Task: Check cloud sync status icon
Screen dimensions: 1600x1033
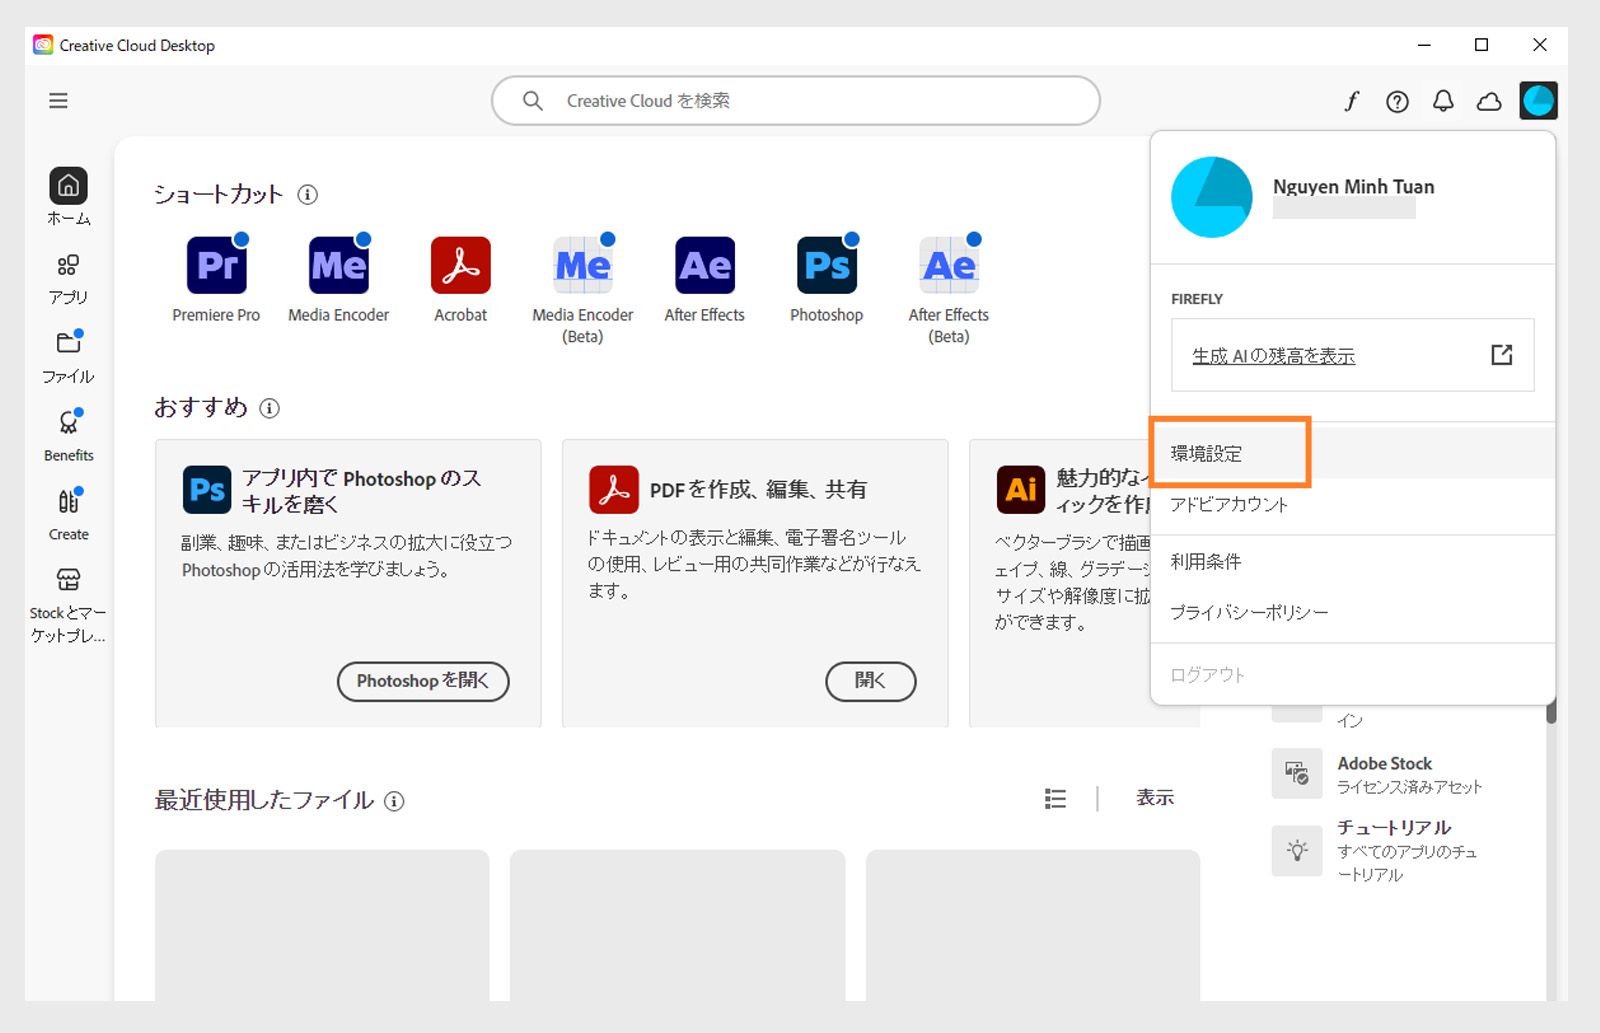Action: (1488, 101)
